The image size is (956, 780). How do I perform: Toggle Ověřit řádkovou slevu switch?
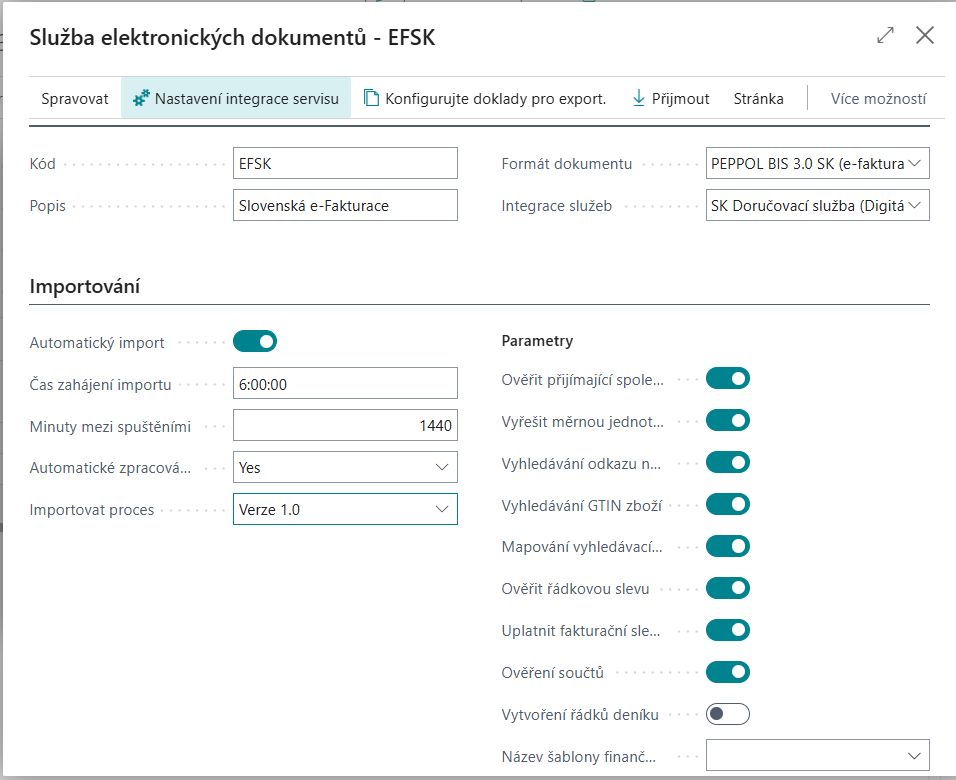point(728,589)
